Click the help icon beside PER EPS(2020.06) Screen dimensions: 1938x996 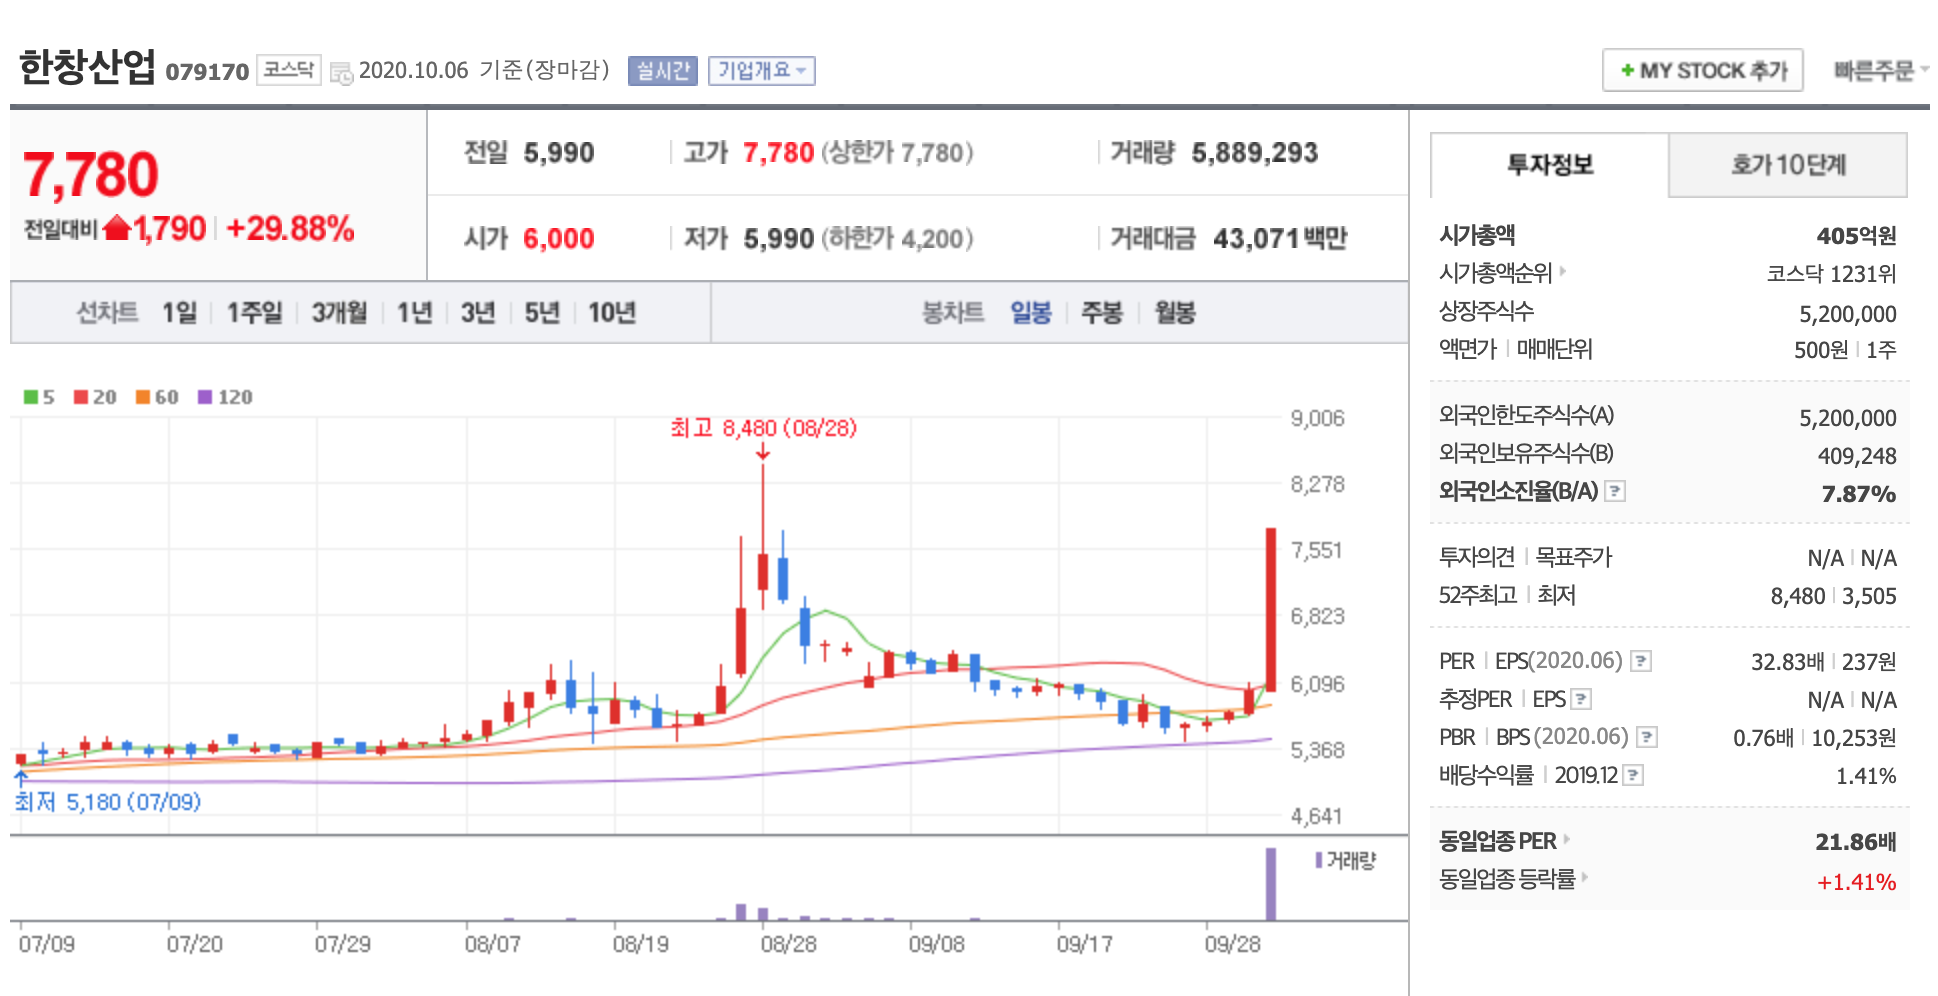[x=1640, y=661]
